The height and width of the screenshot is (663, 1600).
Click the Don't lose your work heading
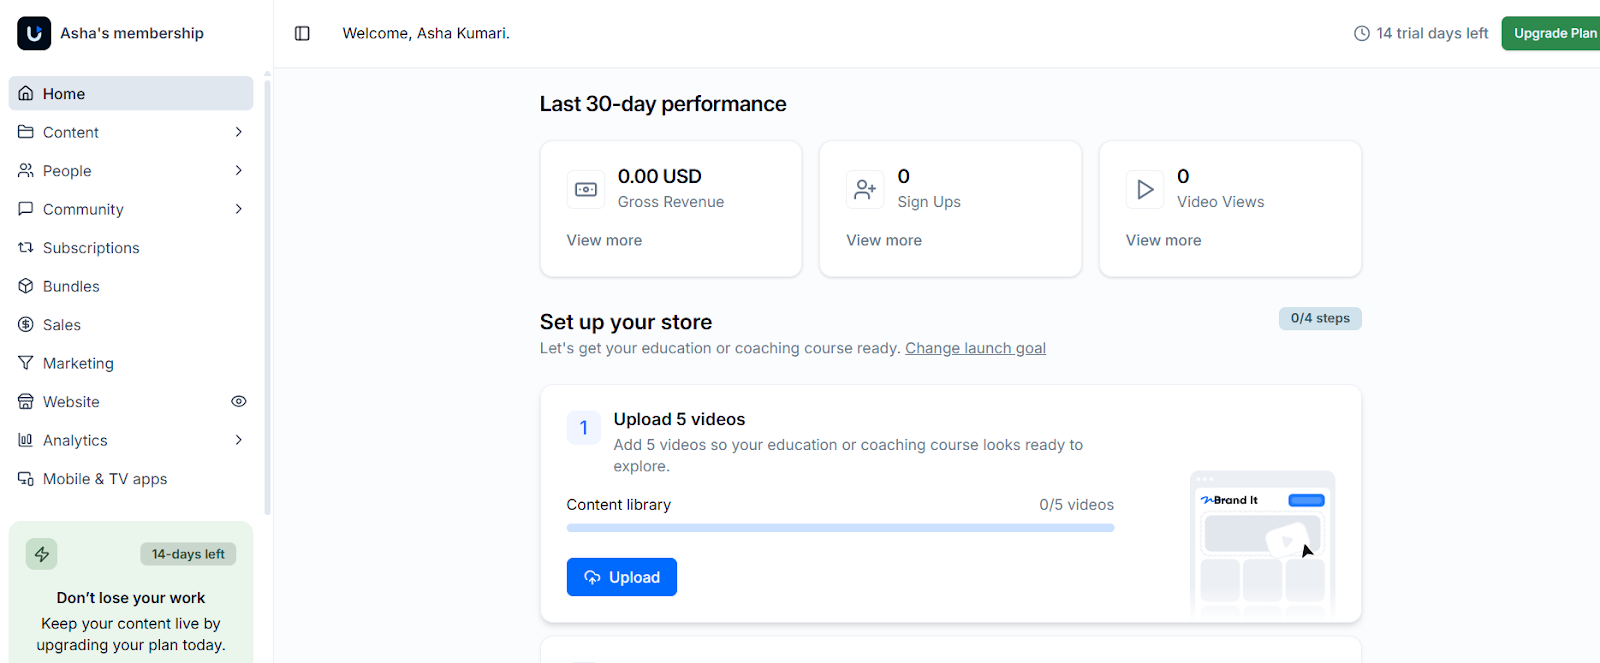131,598
